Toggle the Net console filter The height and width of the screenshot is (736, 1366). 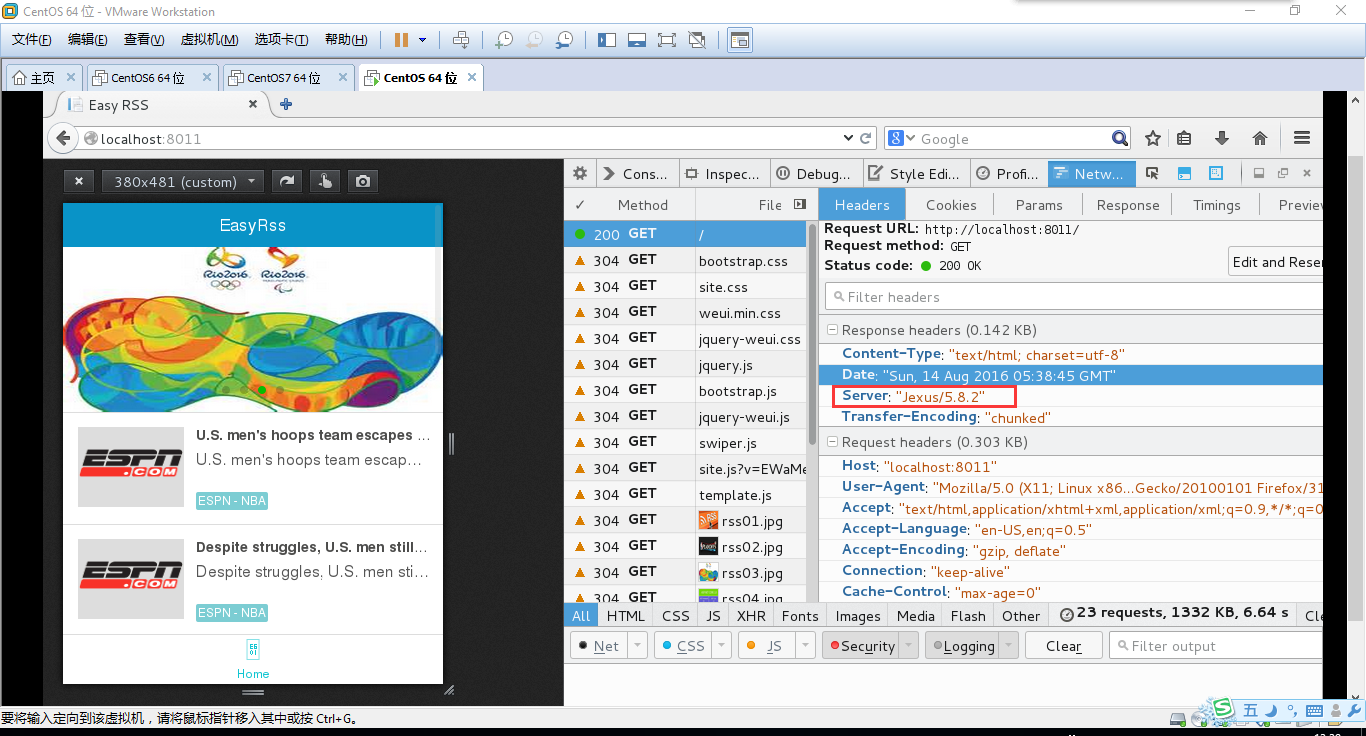pyautogui.click(x=598, y=646)
